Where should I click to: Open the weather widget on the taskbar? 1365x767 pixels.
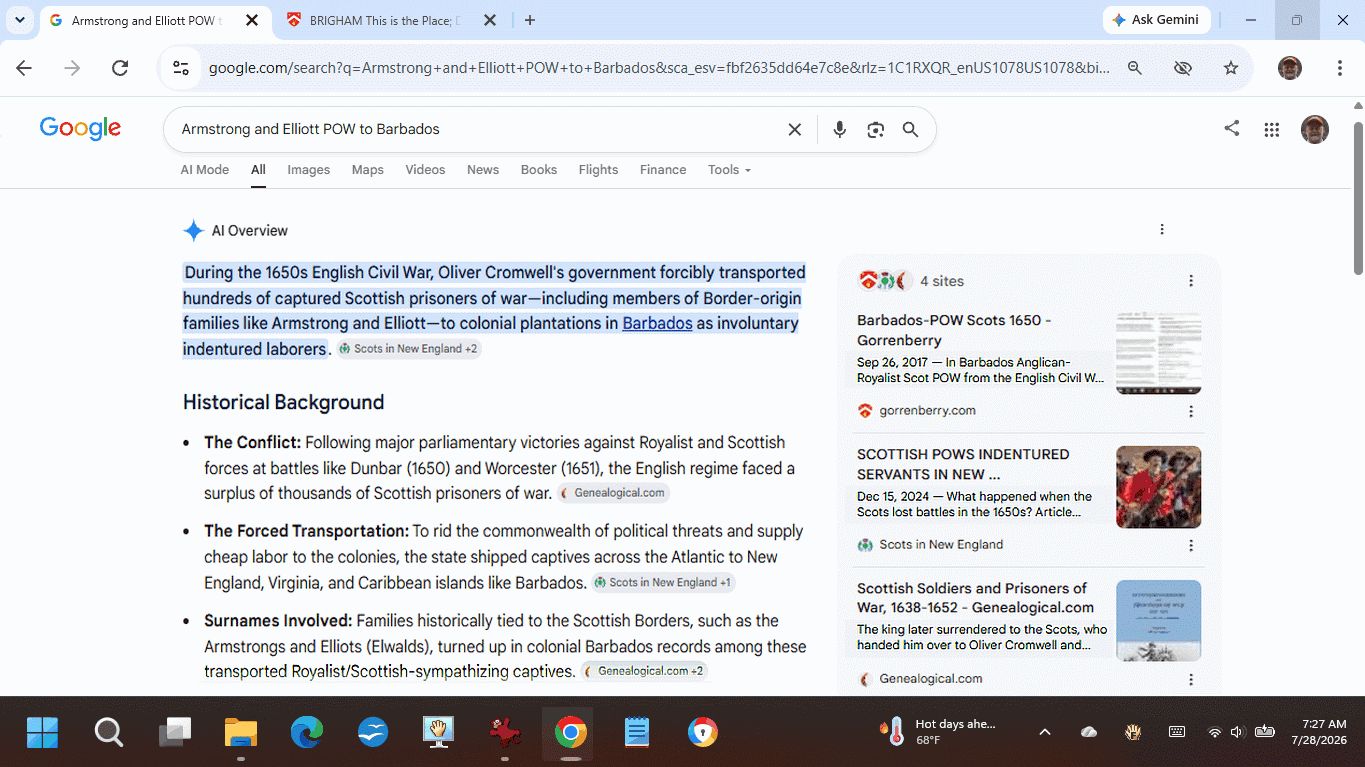click(938, 732)
